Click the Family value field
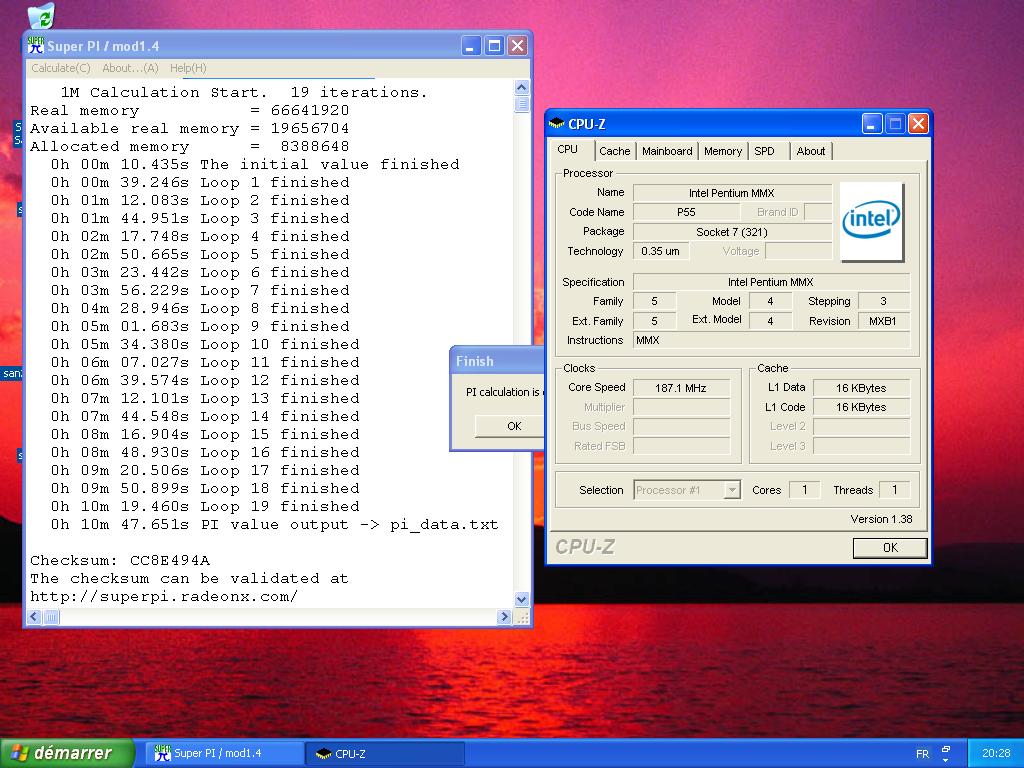The height and width of the screenshot is (768, 1024). point(654,301)
